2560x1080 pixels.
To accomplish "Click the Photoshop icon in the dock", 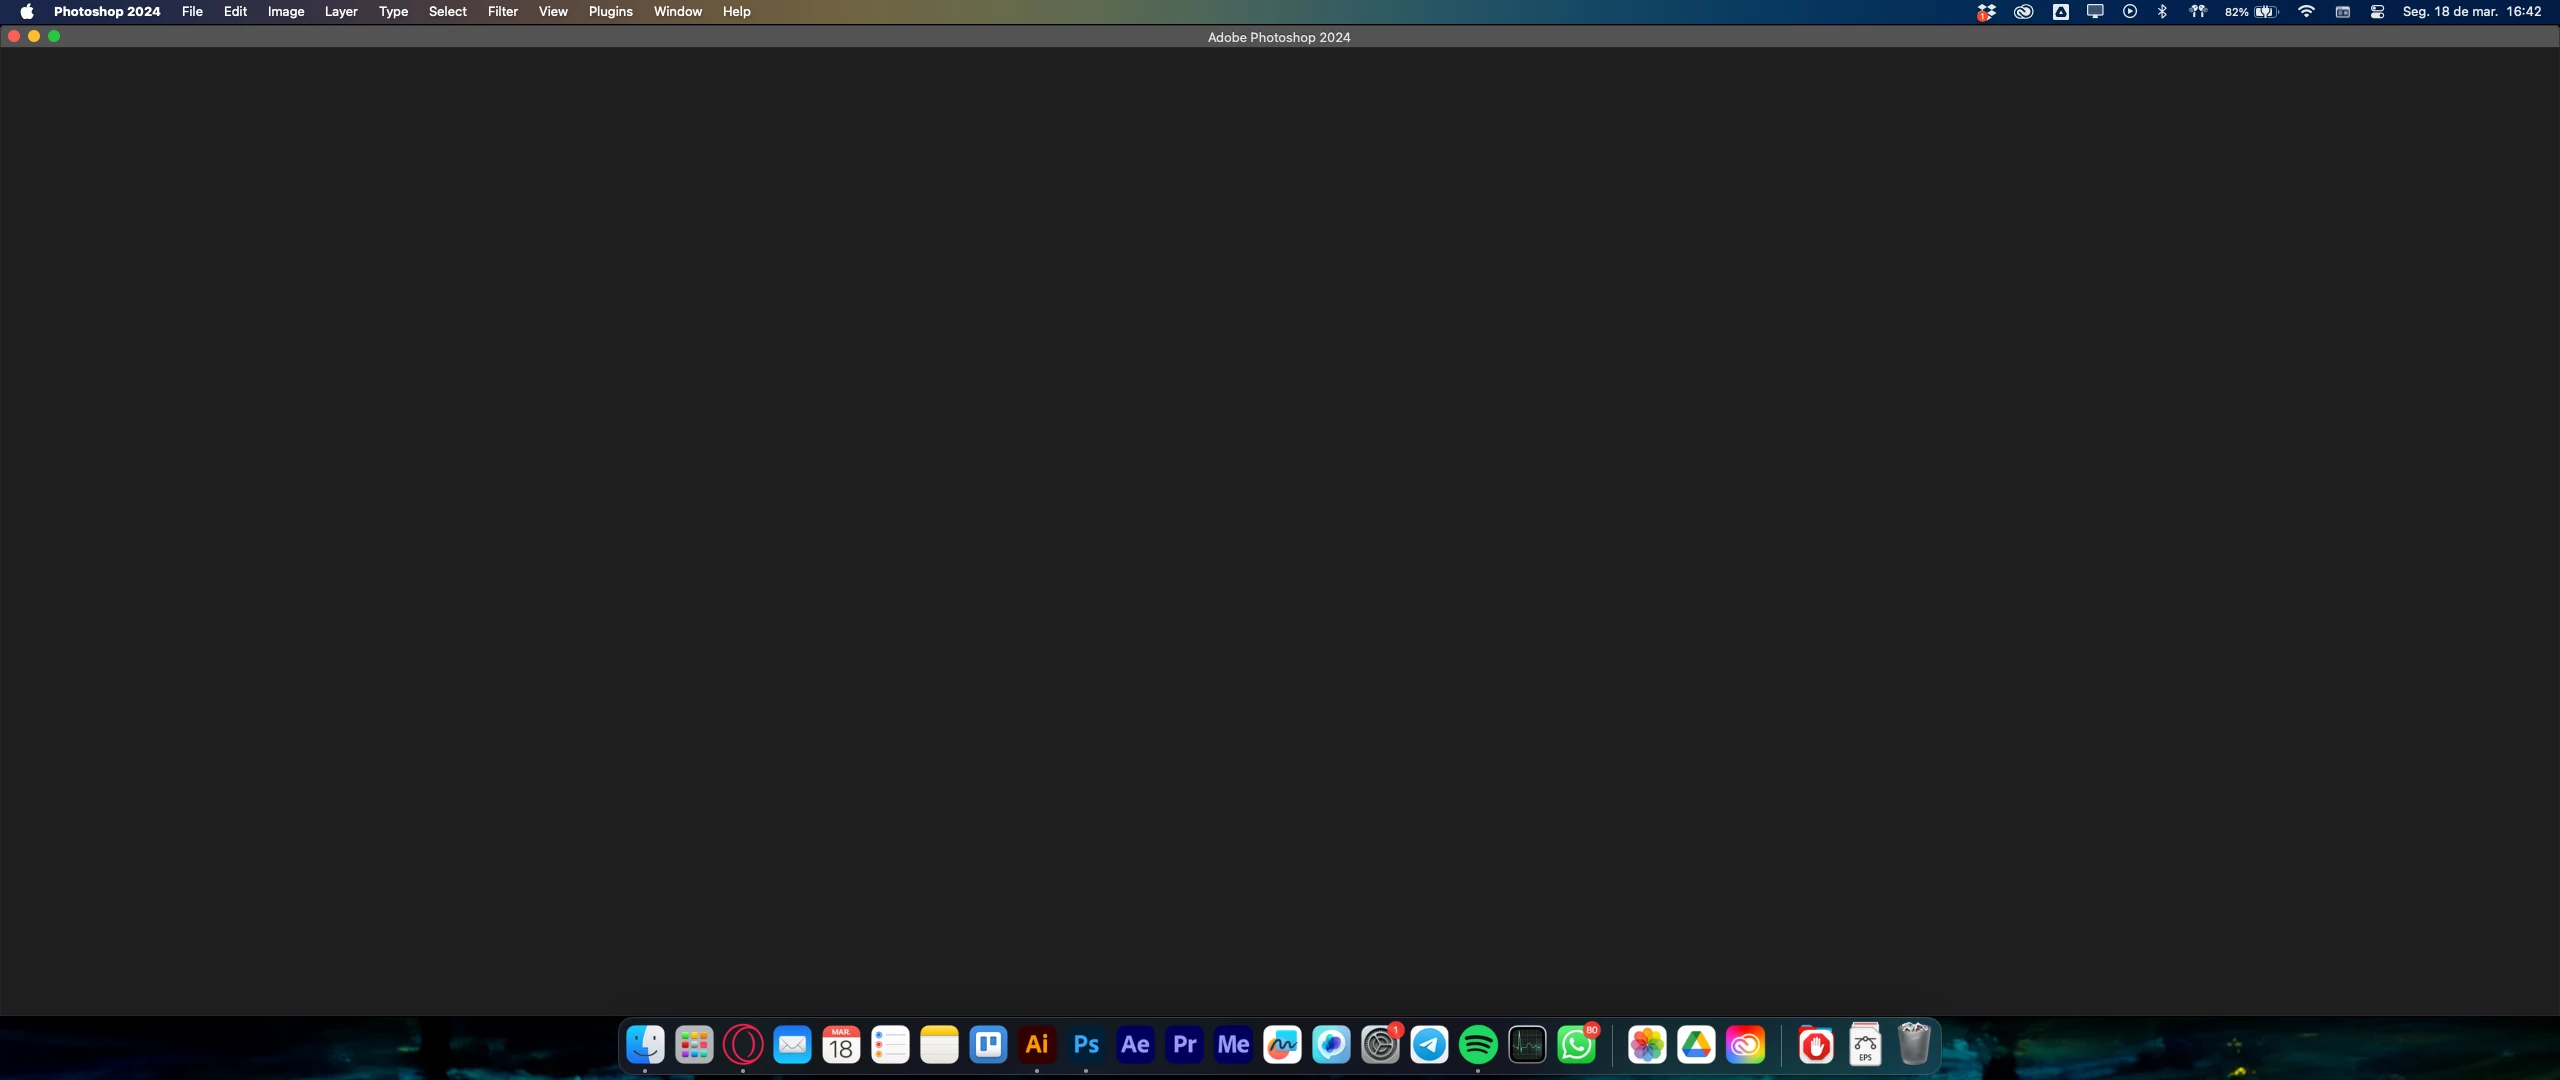I will [x=1086, y=1045].
